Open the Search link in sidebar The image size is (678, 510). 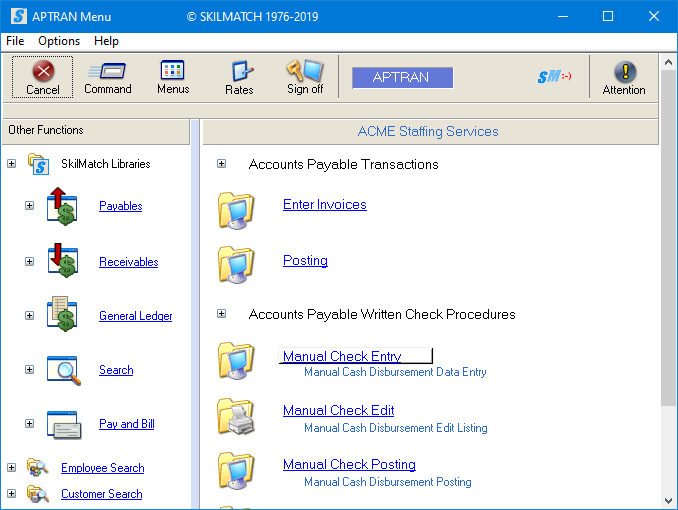[116, 370]
